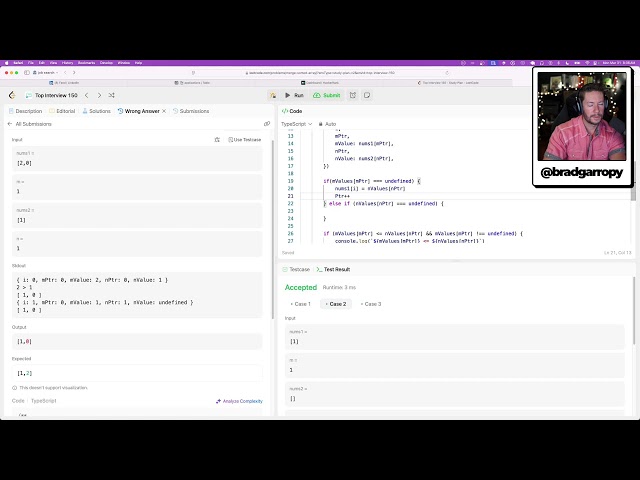
Task: Open the Develop menu
Action: [107, 63]
